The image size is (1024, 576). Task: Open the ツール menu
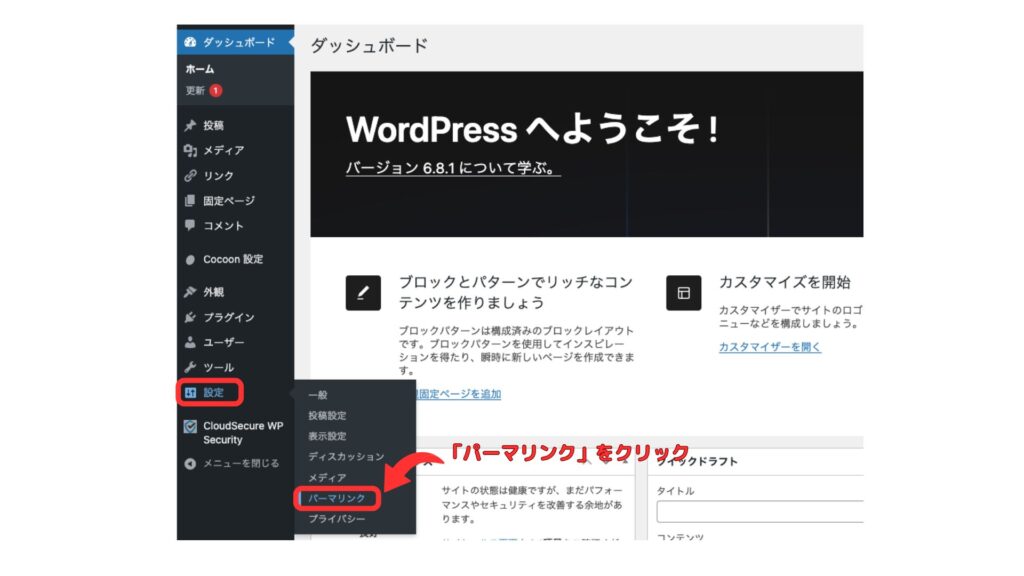pyautogui.click(x=219, y=367)
